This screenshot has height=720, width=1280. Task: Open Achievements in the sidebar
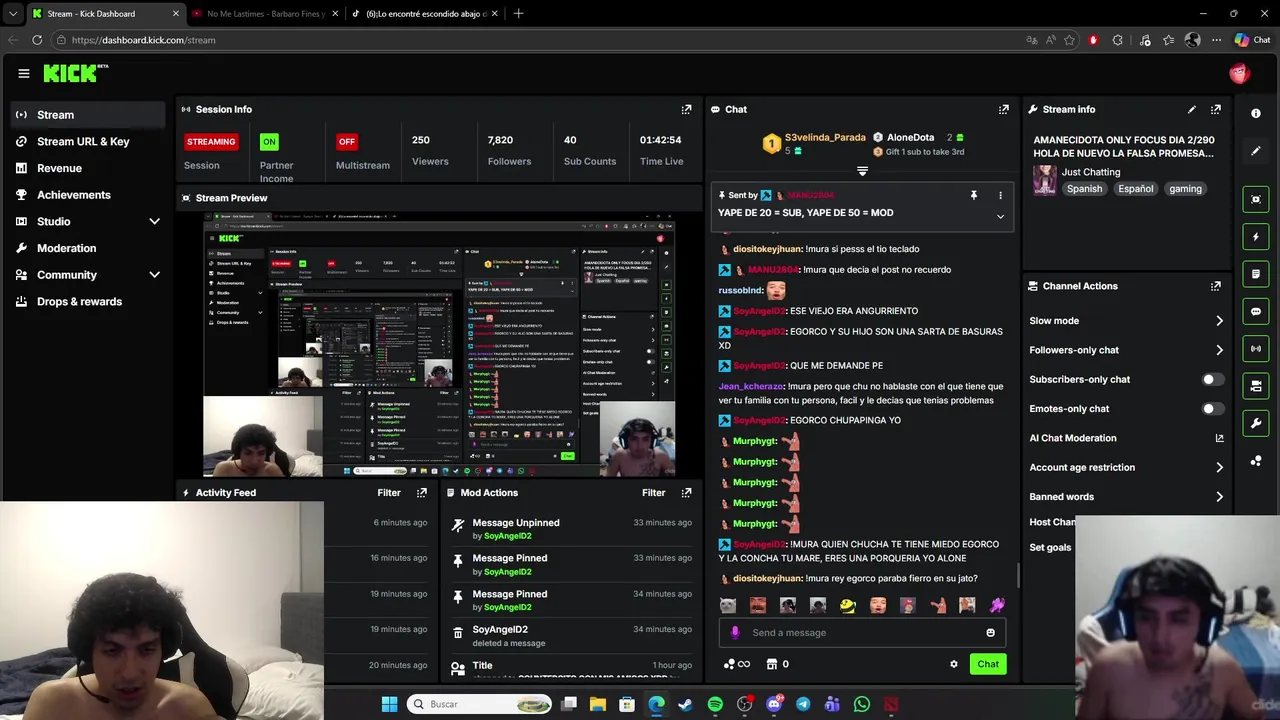pos(88,195)
